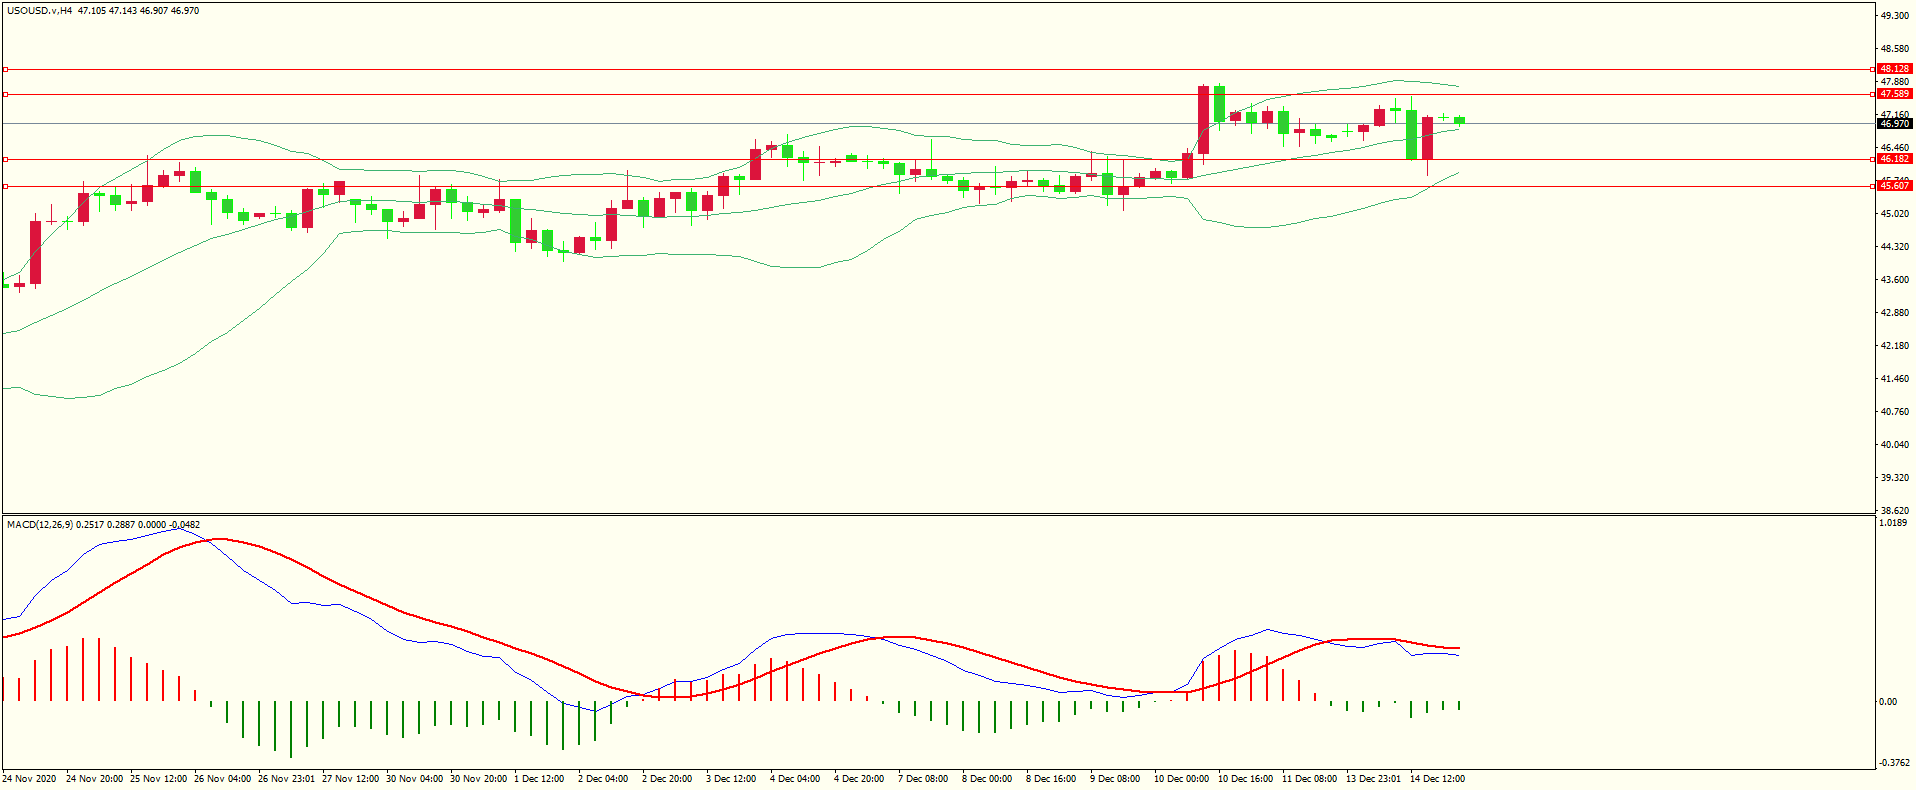Click the 7 Dec 08:00 time label

pos(923,779)
